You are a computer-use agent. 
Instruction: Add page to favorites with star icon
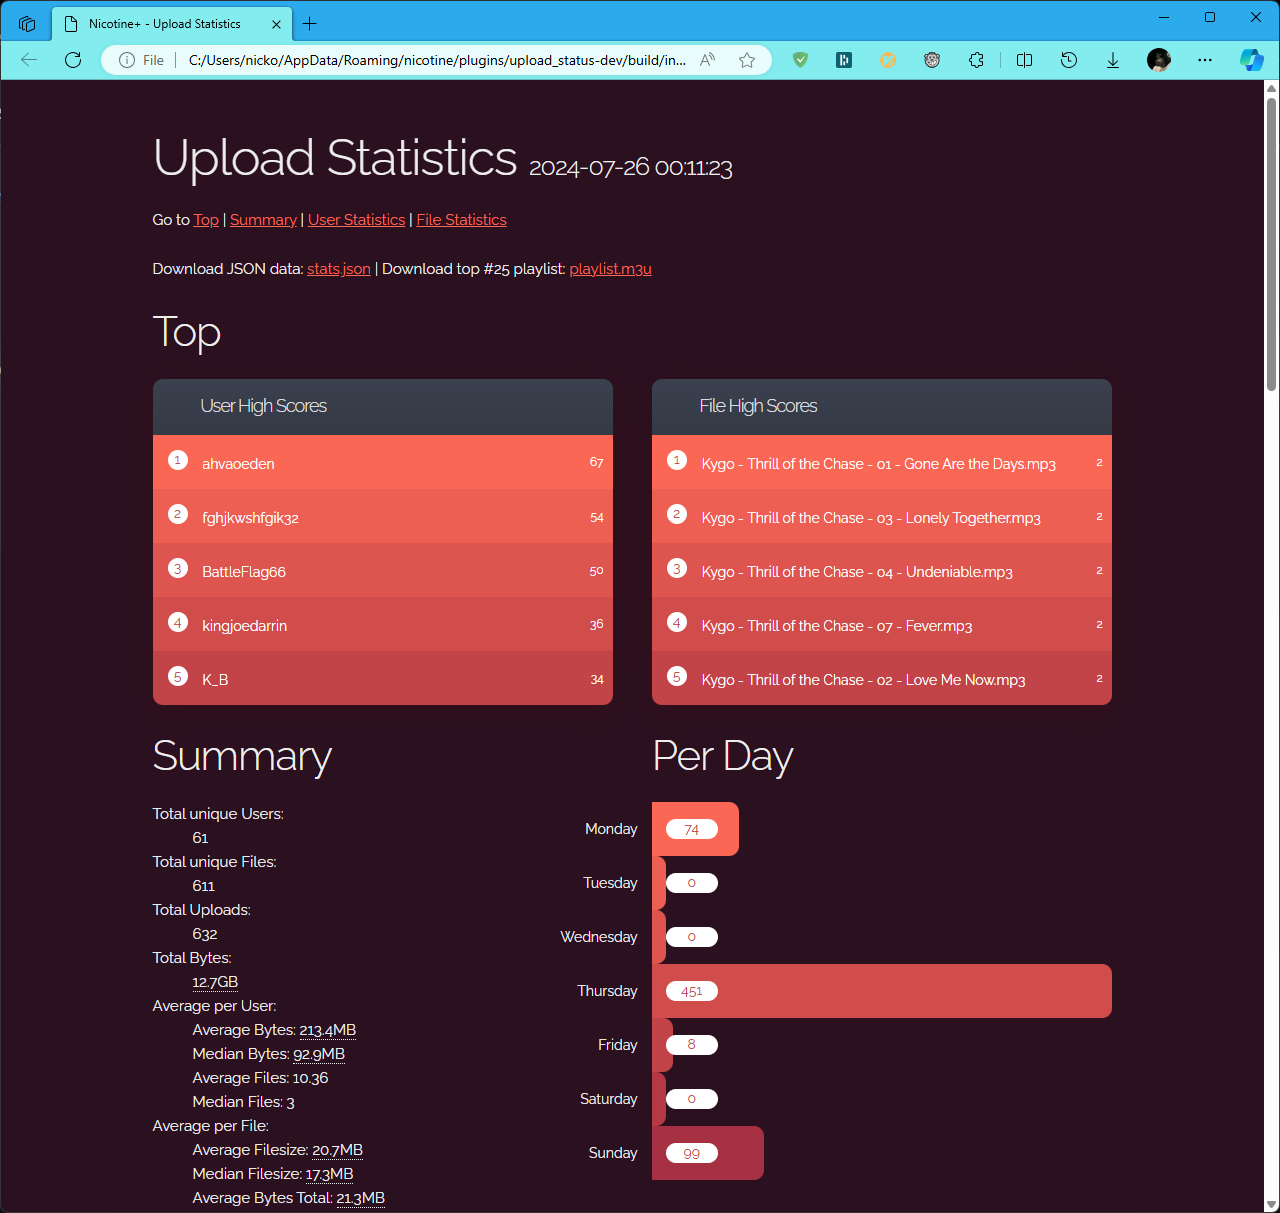coord(747,60)
